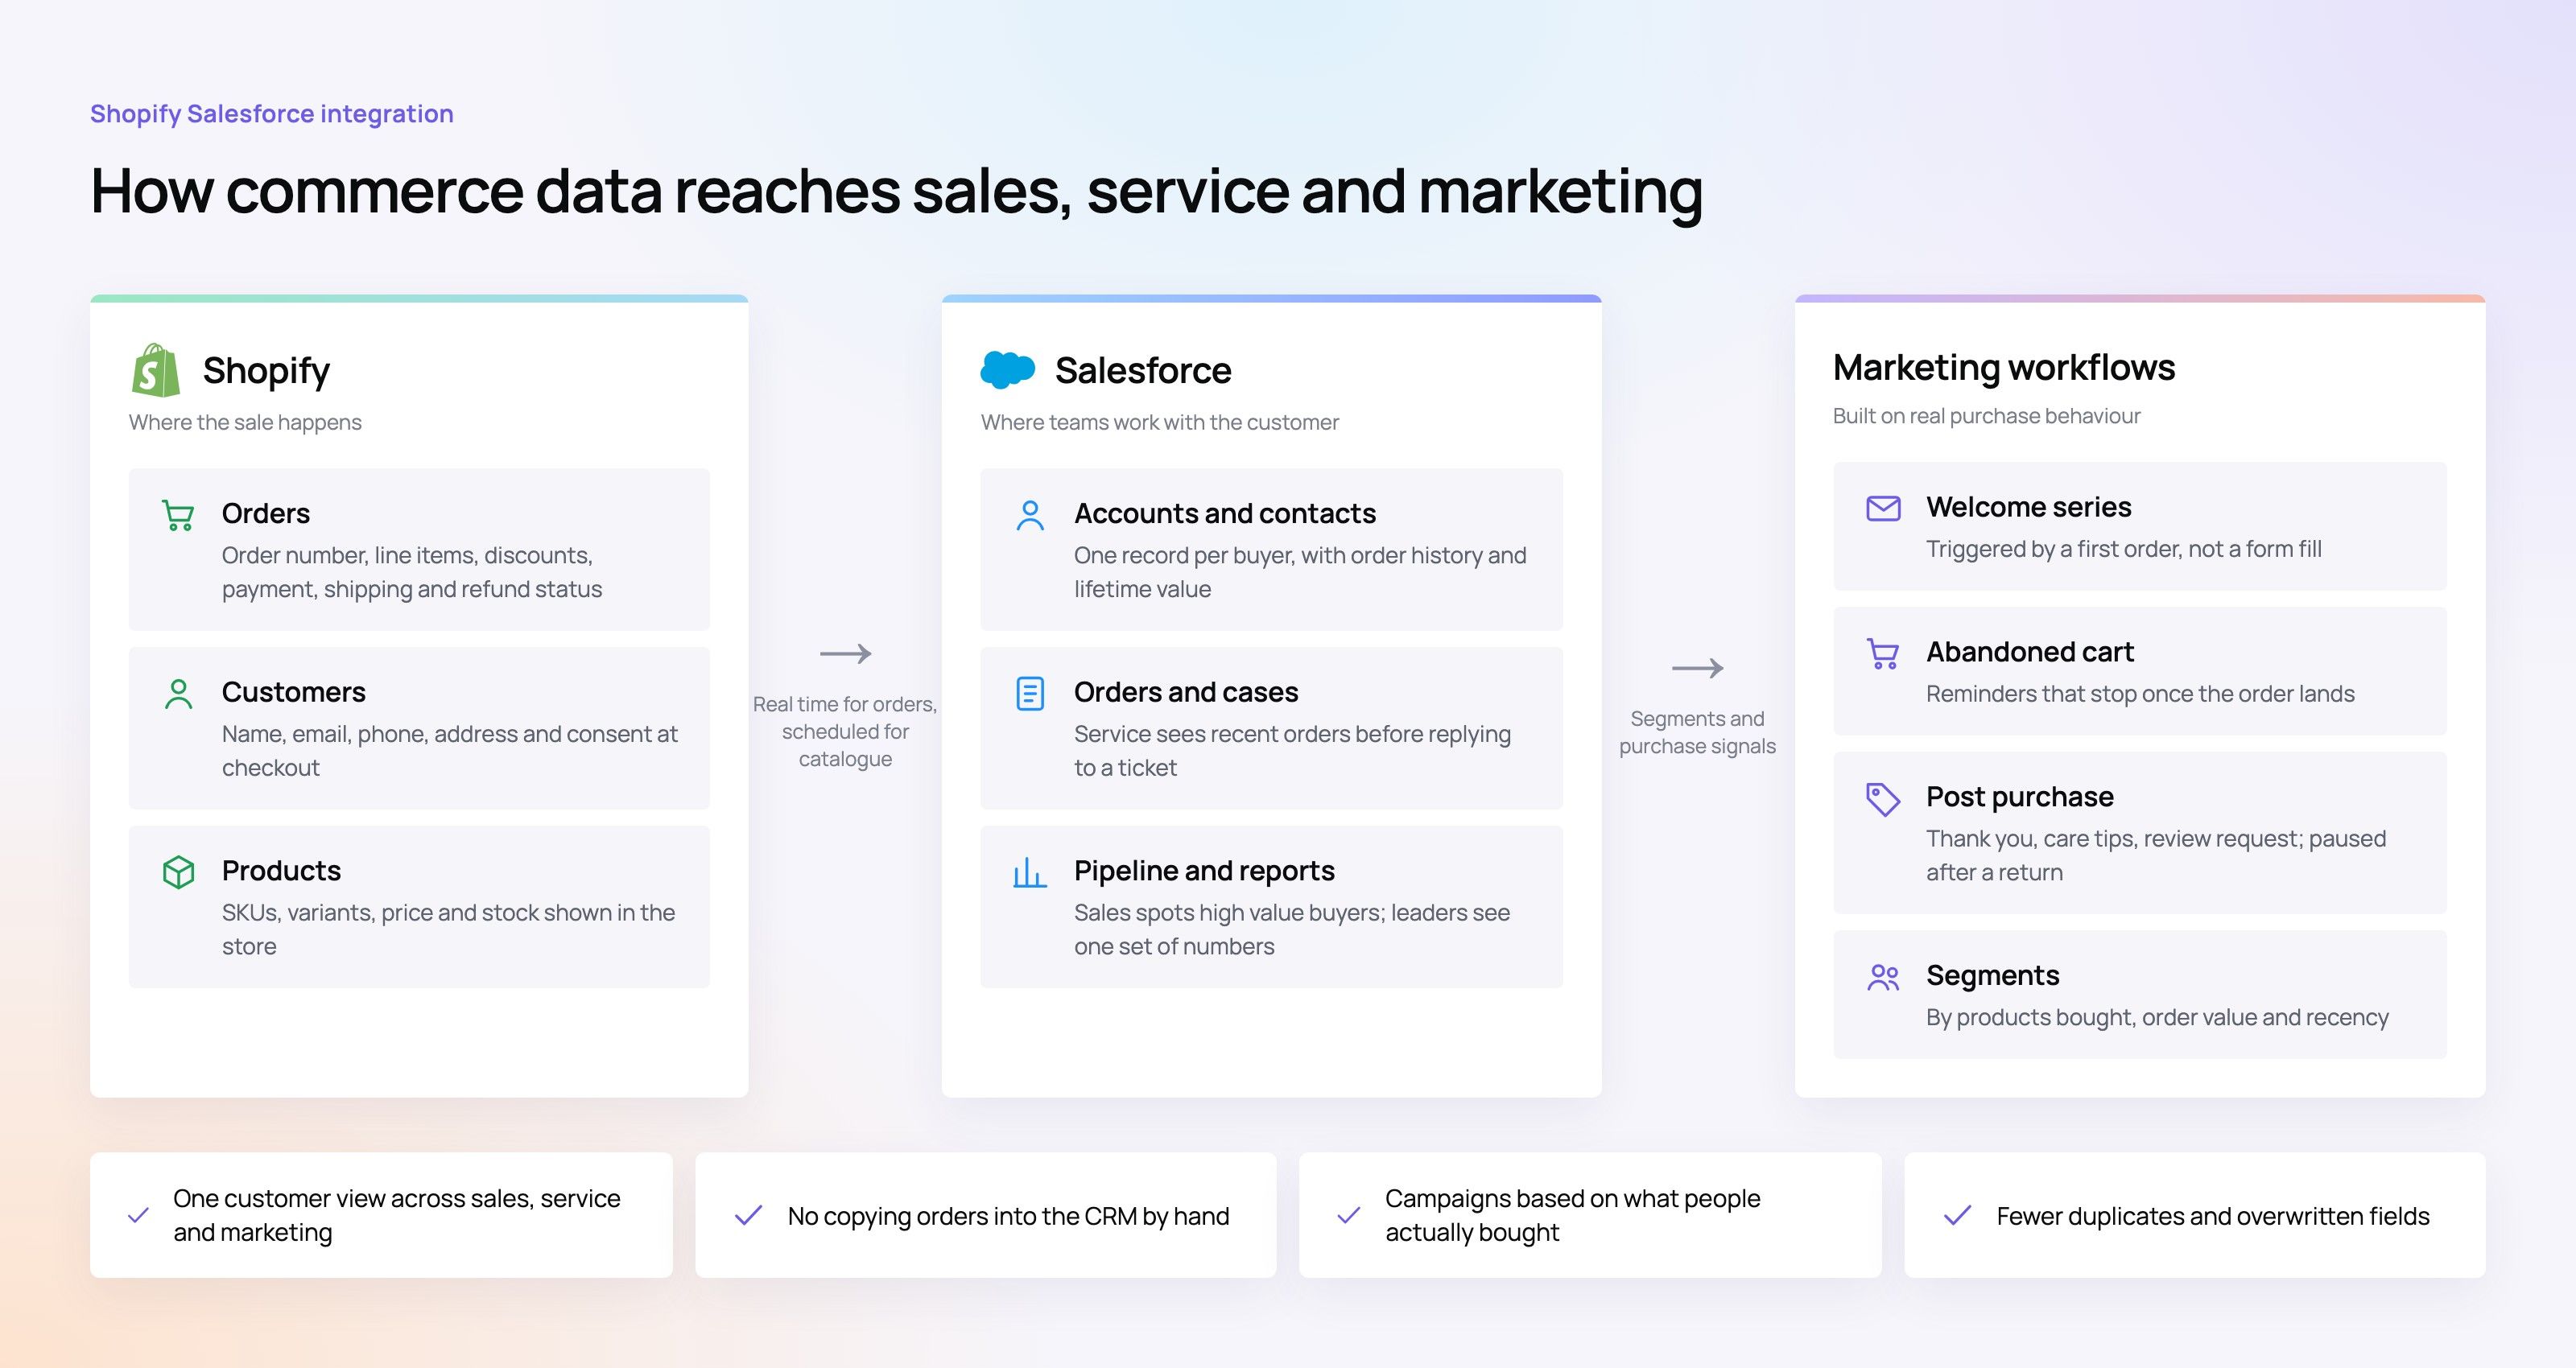Viewport: 2576px width, 1368px height.
Task: Click the Marketing workflows panel title
Action: tap(2004, 368)
